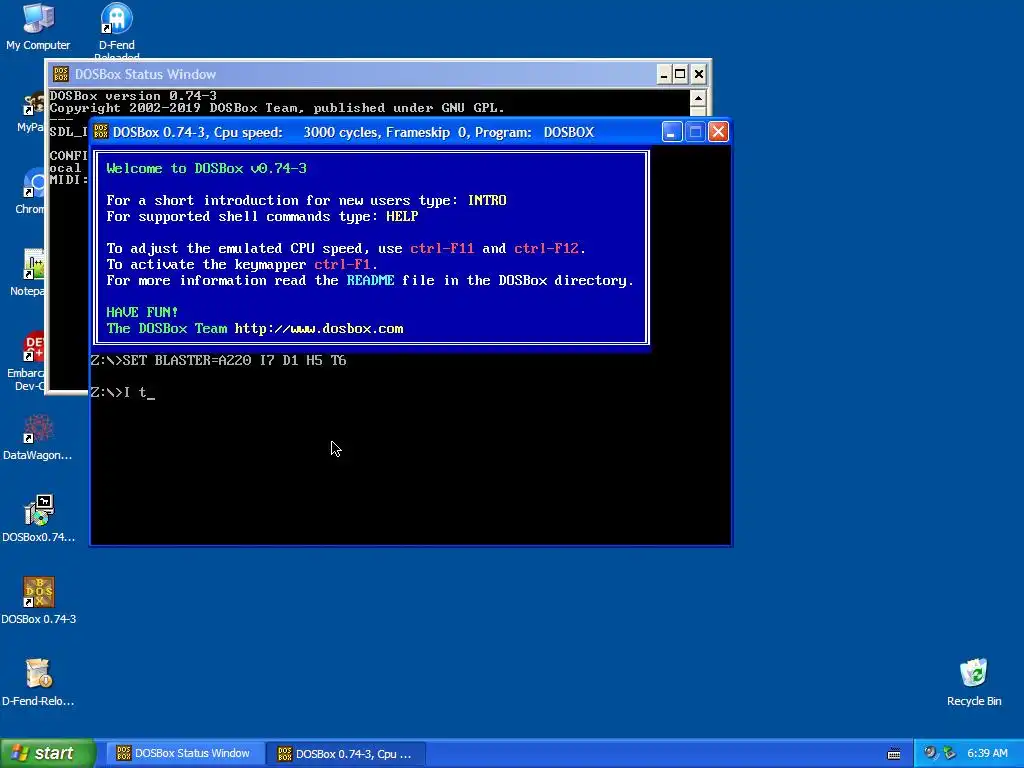
Task: Click the DOSBox Status Window title bar icon
Action: [x=61, y=74]
